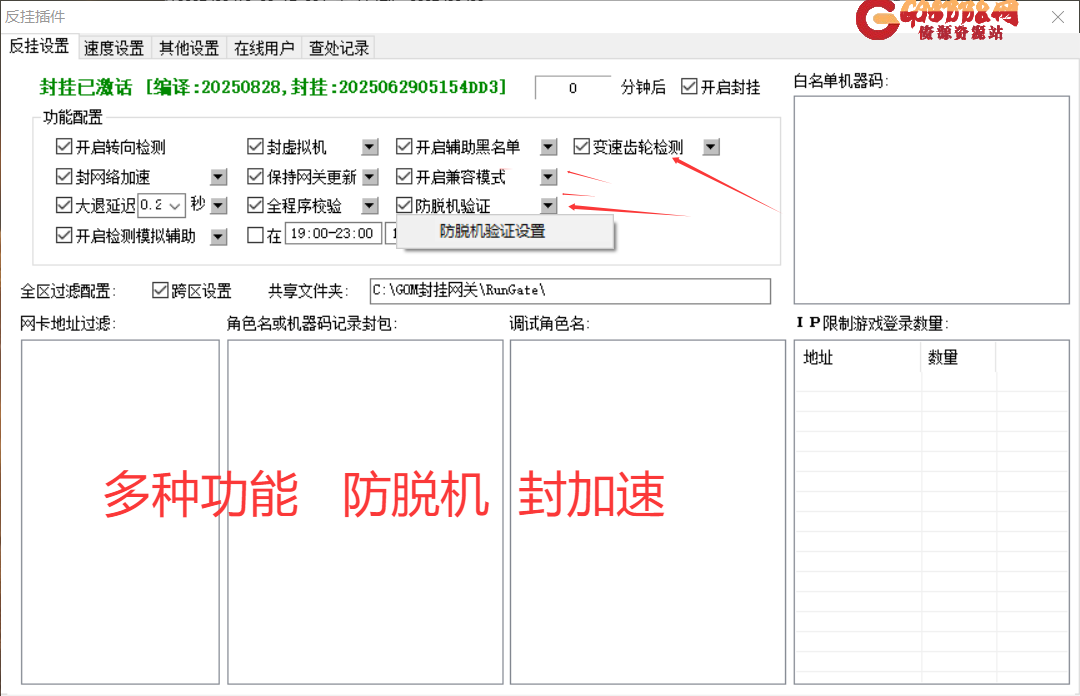
Task: Open options arrow next to 封虚拟机
Action: [x=370, y=148]
